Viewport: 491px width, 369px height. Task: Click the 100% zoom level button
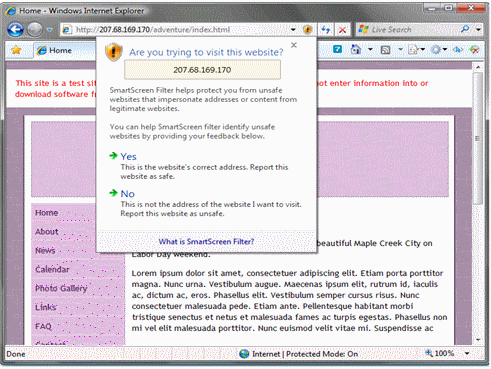pyautogui.click(x=444, y=353)
